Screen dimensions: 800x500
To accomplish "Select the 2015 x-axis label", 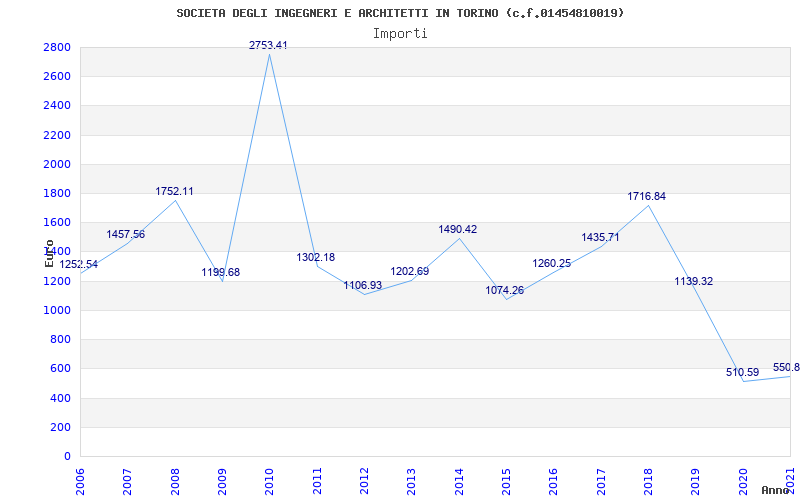I will coord(507,481).
